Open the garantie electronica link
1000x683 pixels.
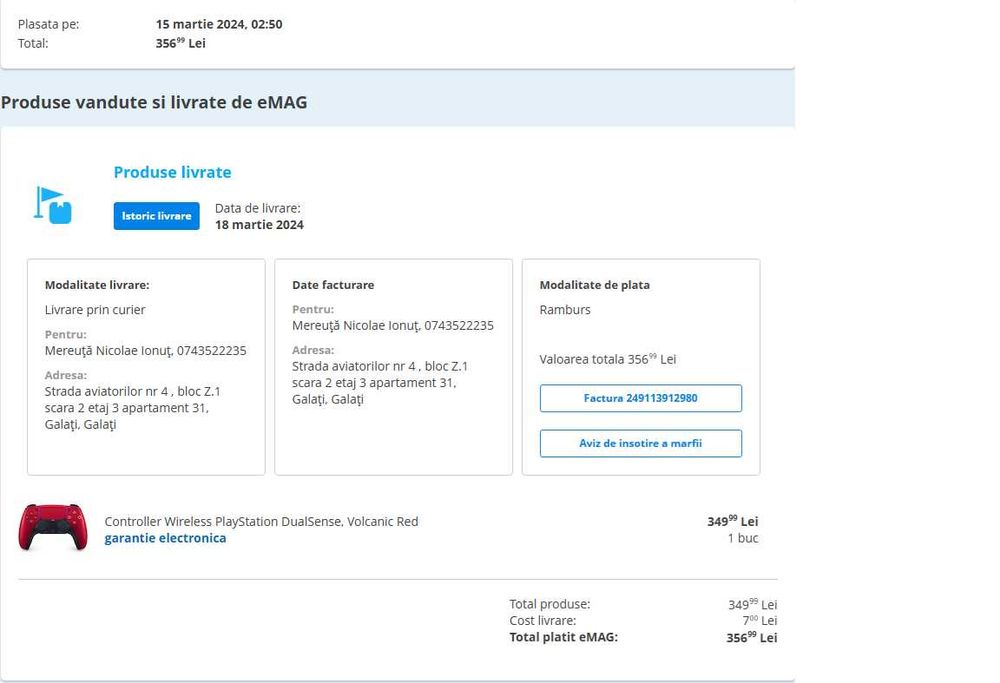coord(165,538)
